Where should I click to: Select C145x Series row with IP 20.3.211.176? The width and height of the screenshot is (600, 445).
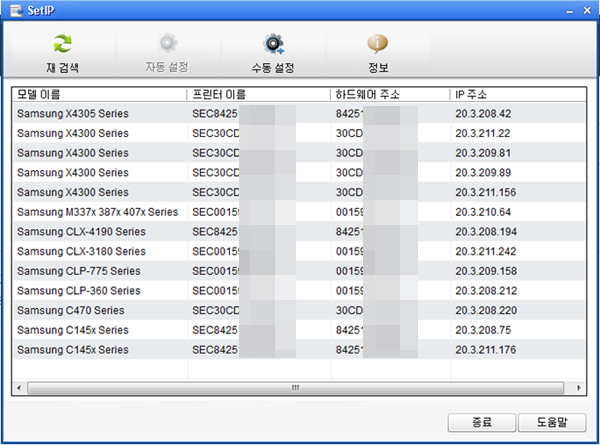(299, 350)
